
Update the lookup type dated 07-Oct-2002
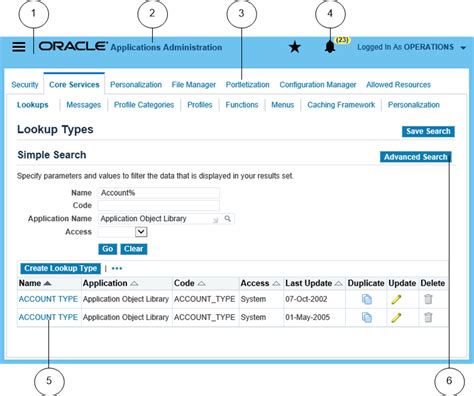point(396,299)
